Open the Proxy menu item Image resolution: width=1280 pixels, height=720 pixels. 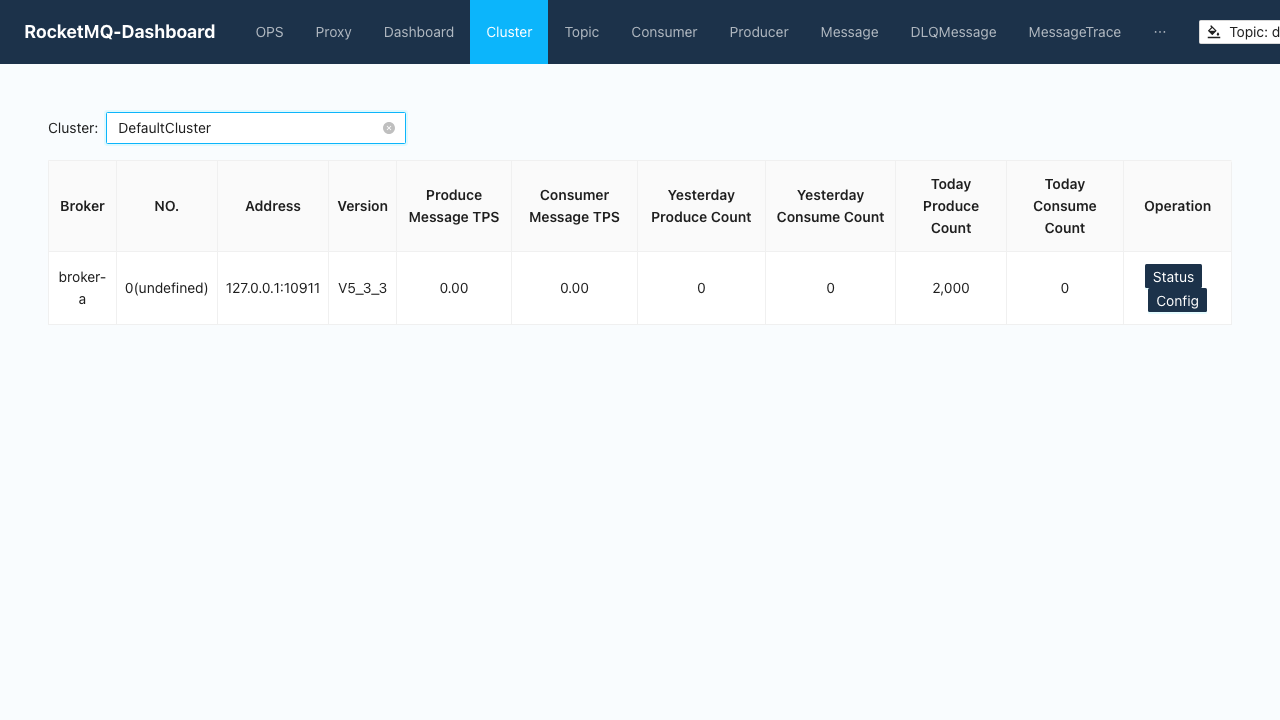(334, 32)
